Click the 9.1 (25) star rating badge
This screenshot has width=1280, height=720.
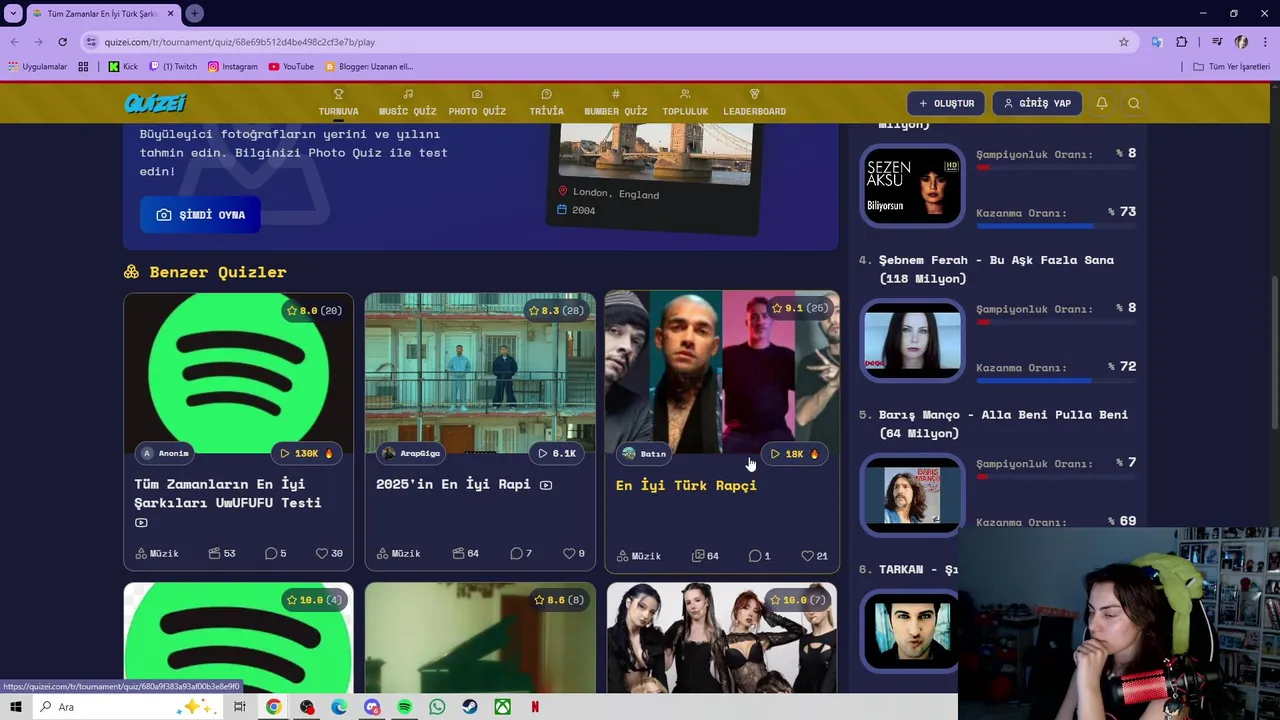[799, 308]
